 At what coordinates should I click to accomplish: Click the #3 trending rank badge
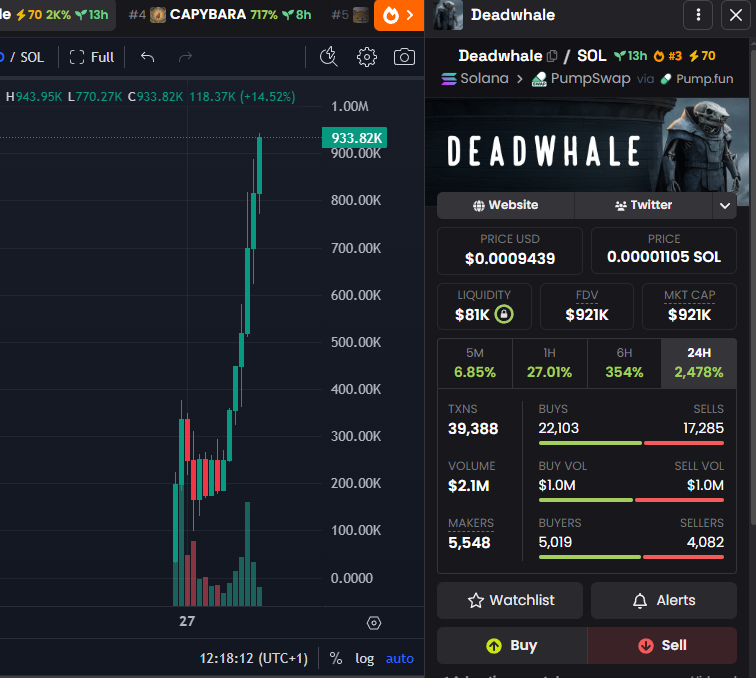[668, 56]
